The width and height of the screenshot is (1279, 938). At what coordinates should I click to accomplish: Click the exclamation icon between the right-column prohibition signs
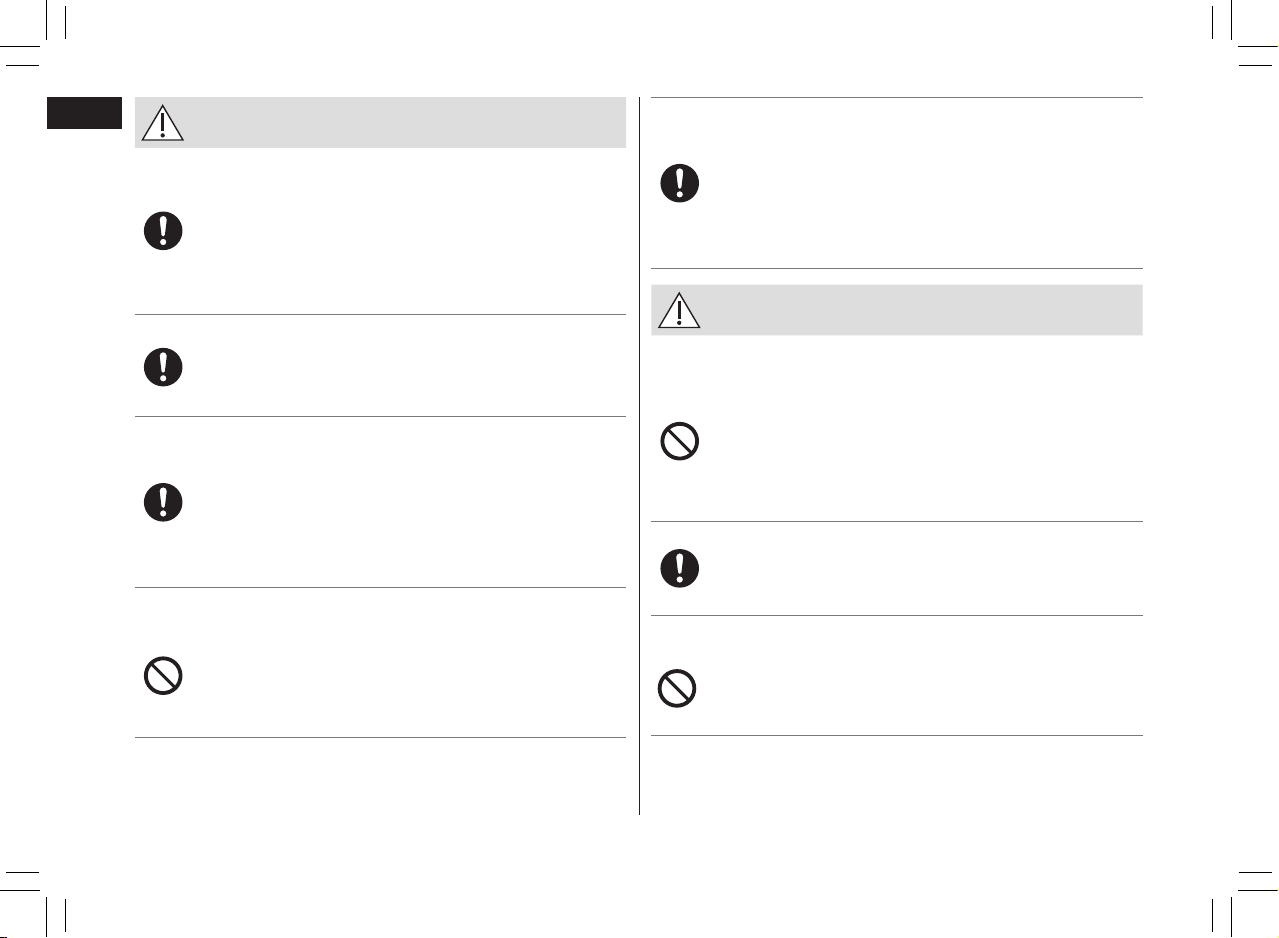pyautogui.click(x=679, y=568)
